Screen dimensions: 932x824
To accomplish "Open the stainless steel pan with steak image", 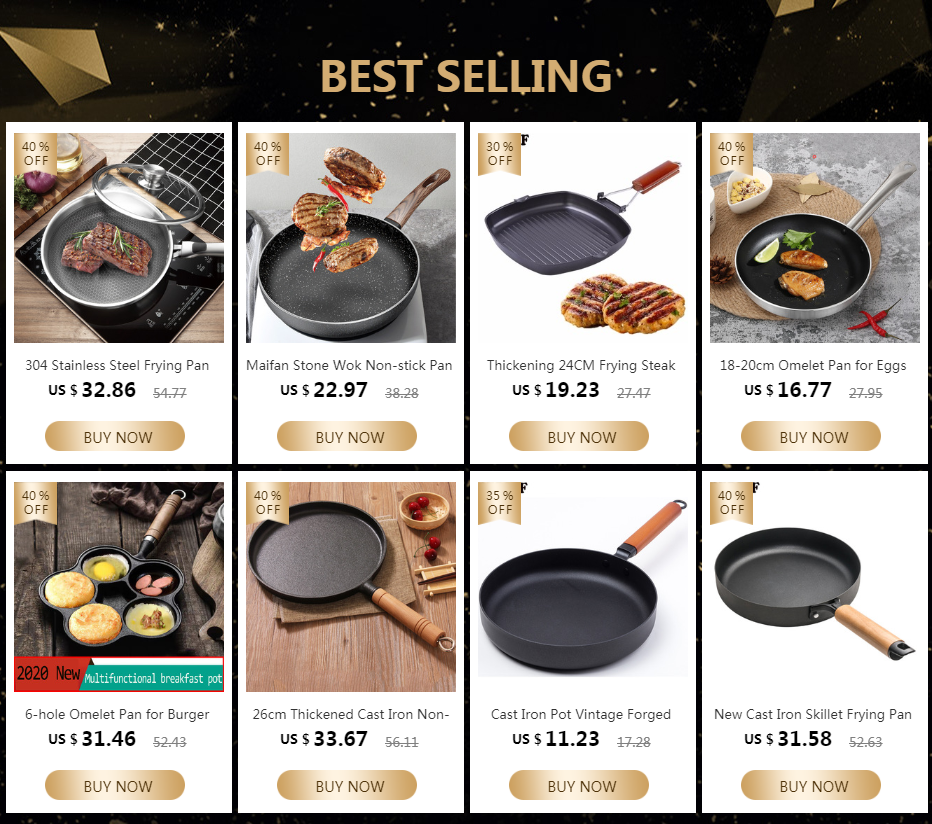I will click(x=119, y=238).
